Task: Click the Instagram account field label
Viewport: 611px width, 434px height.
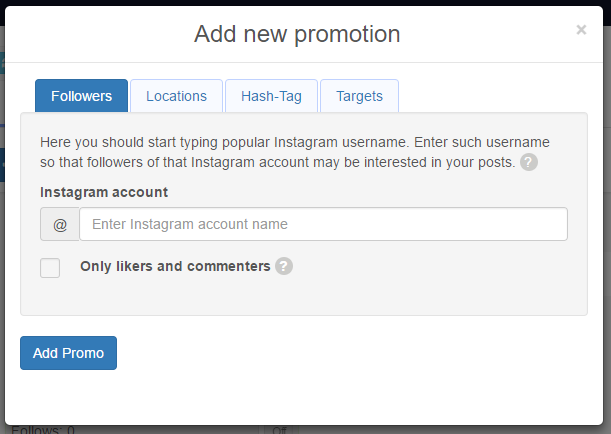Action: 104,192
